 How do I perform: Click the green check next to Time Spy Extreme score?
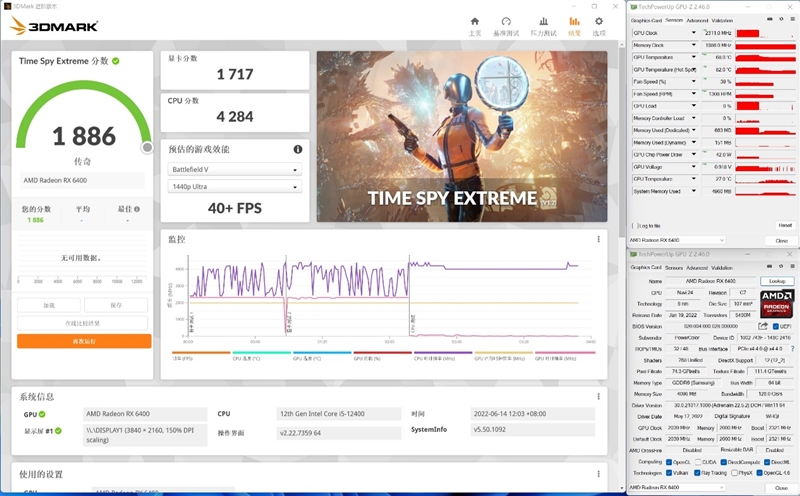(116, 61)
